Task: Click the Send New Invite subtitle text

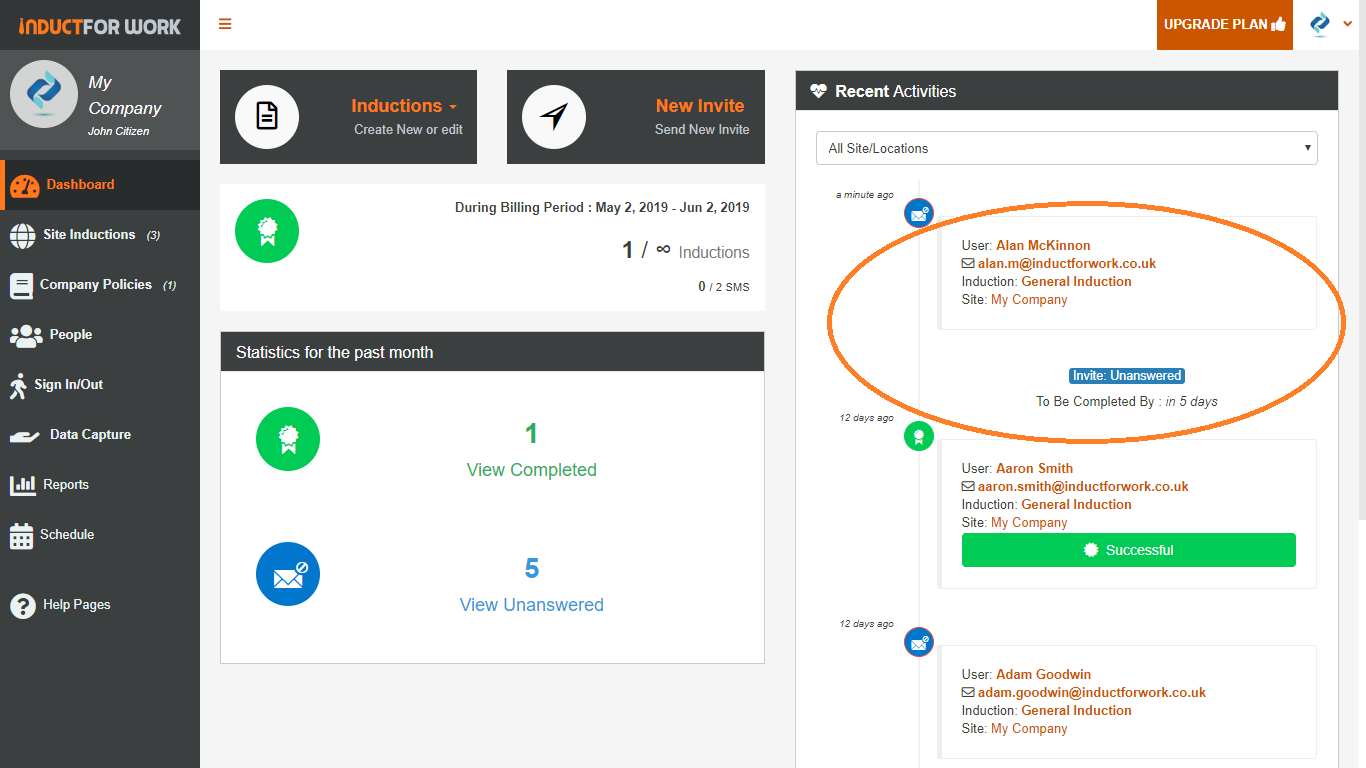Action: click(702, 130)
